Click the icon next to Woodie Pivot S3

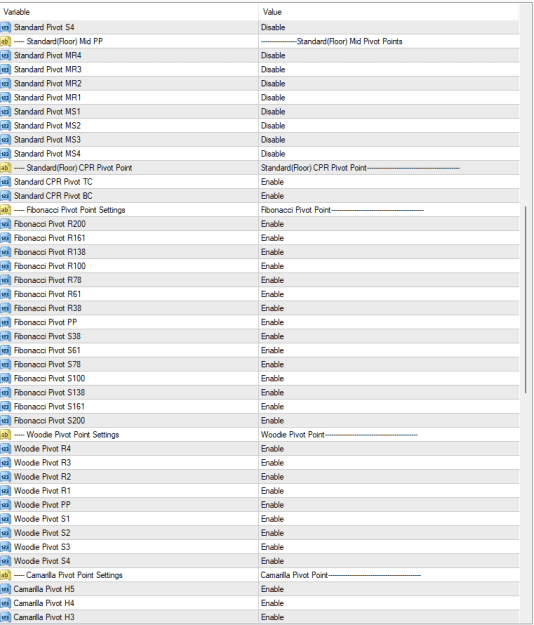[6, 547]
